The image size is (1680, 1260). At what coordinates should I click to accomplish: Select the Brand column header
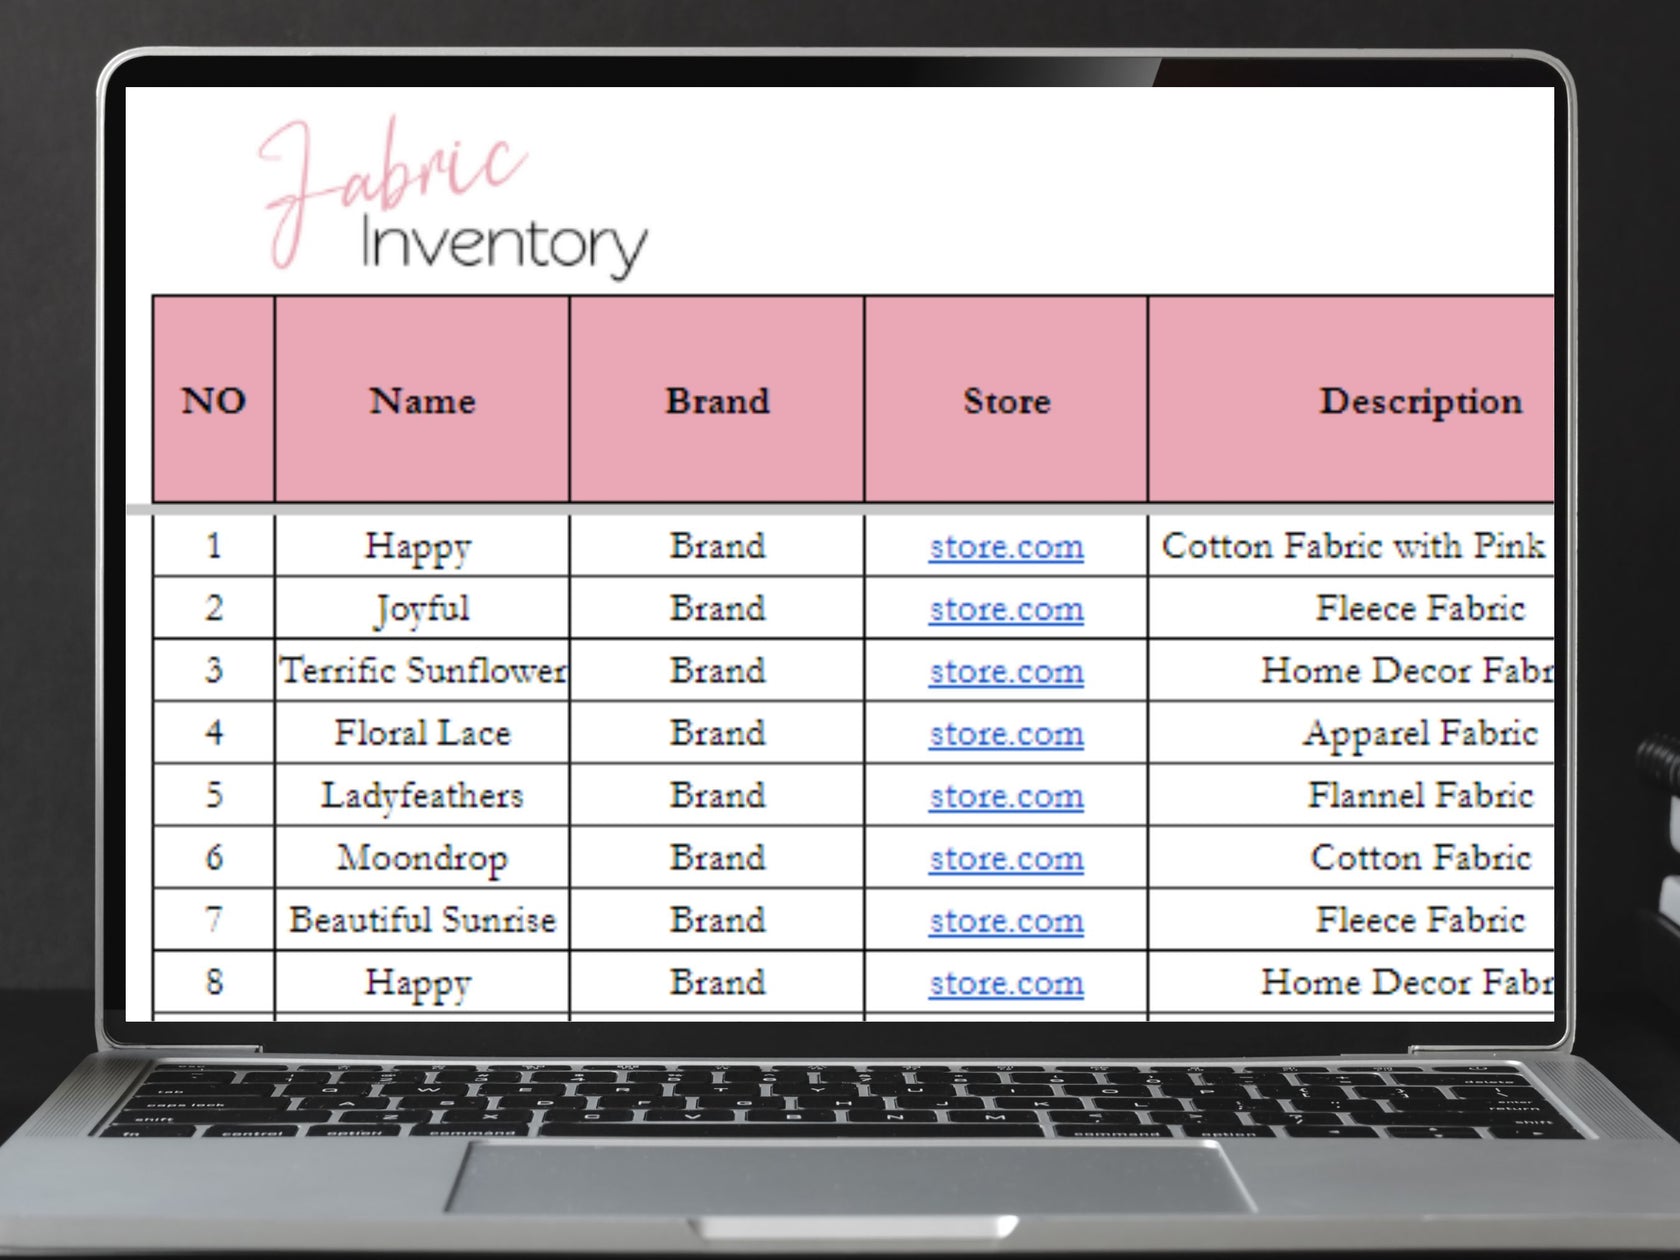(x=717, y=400)
